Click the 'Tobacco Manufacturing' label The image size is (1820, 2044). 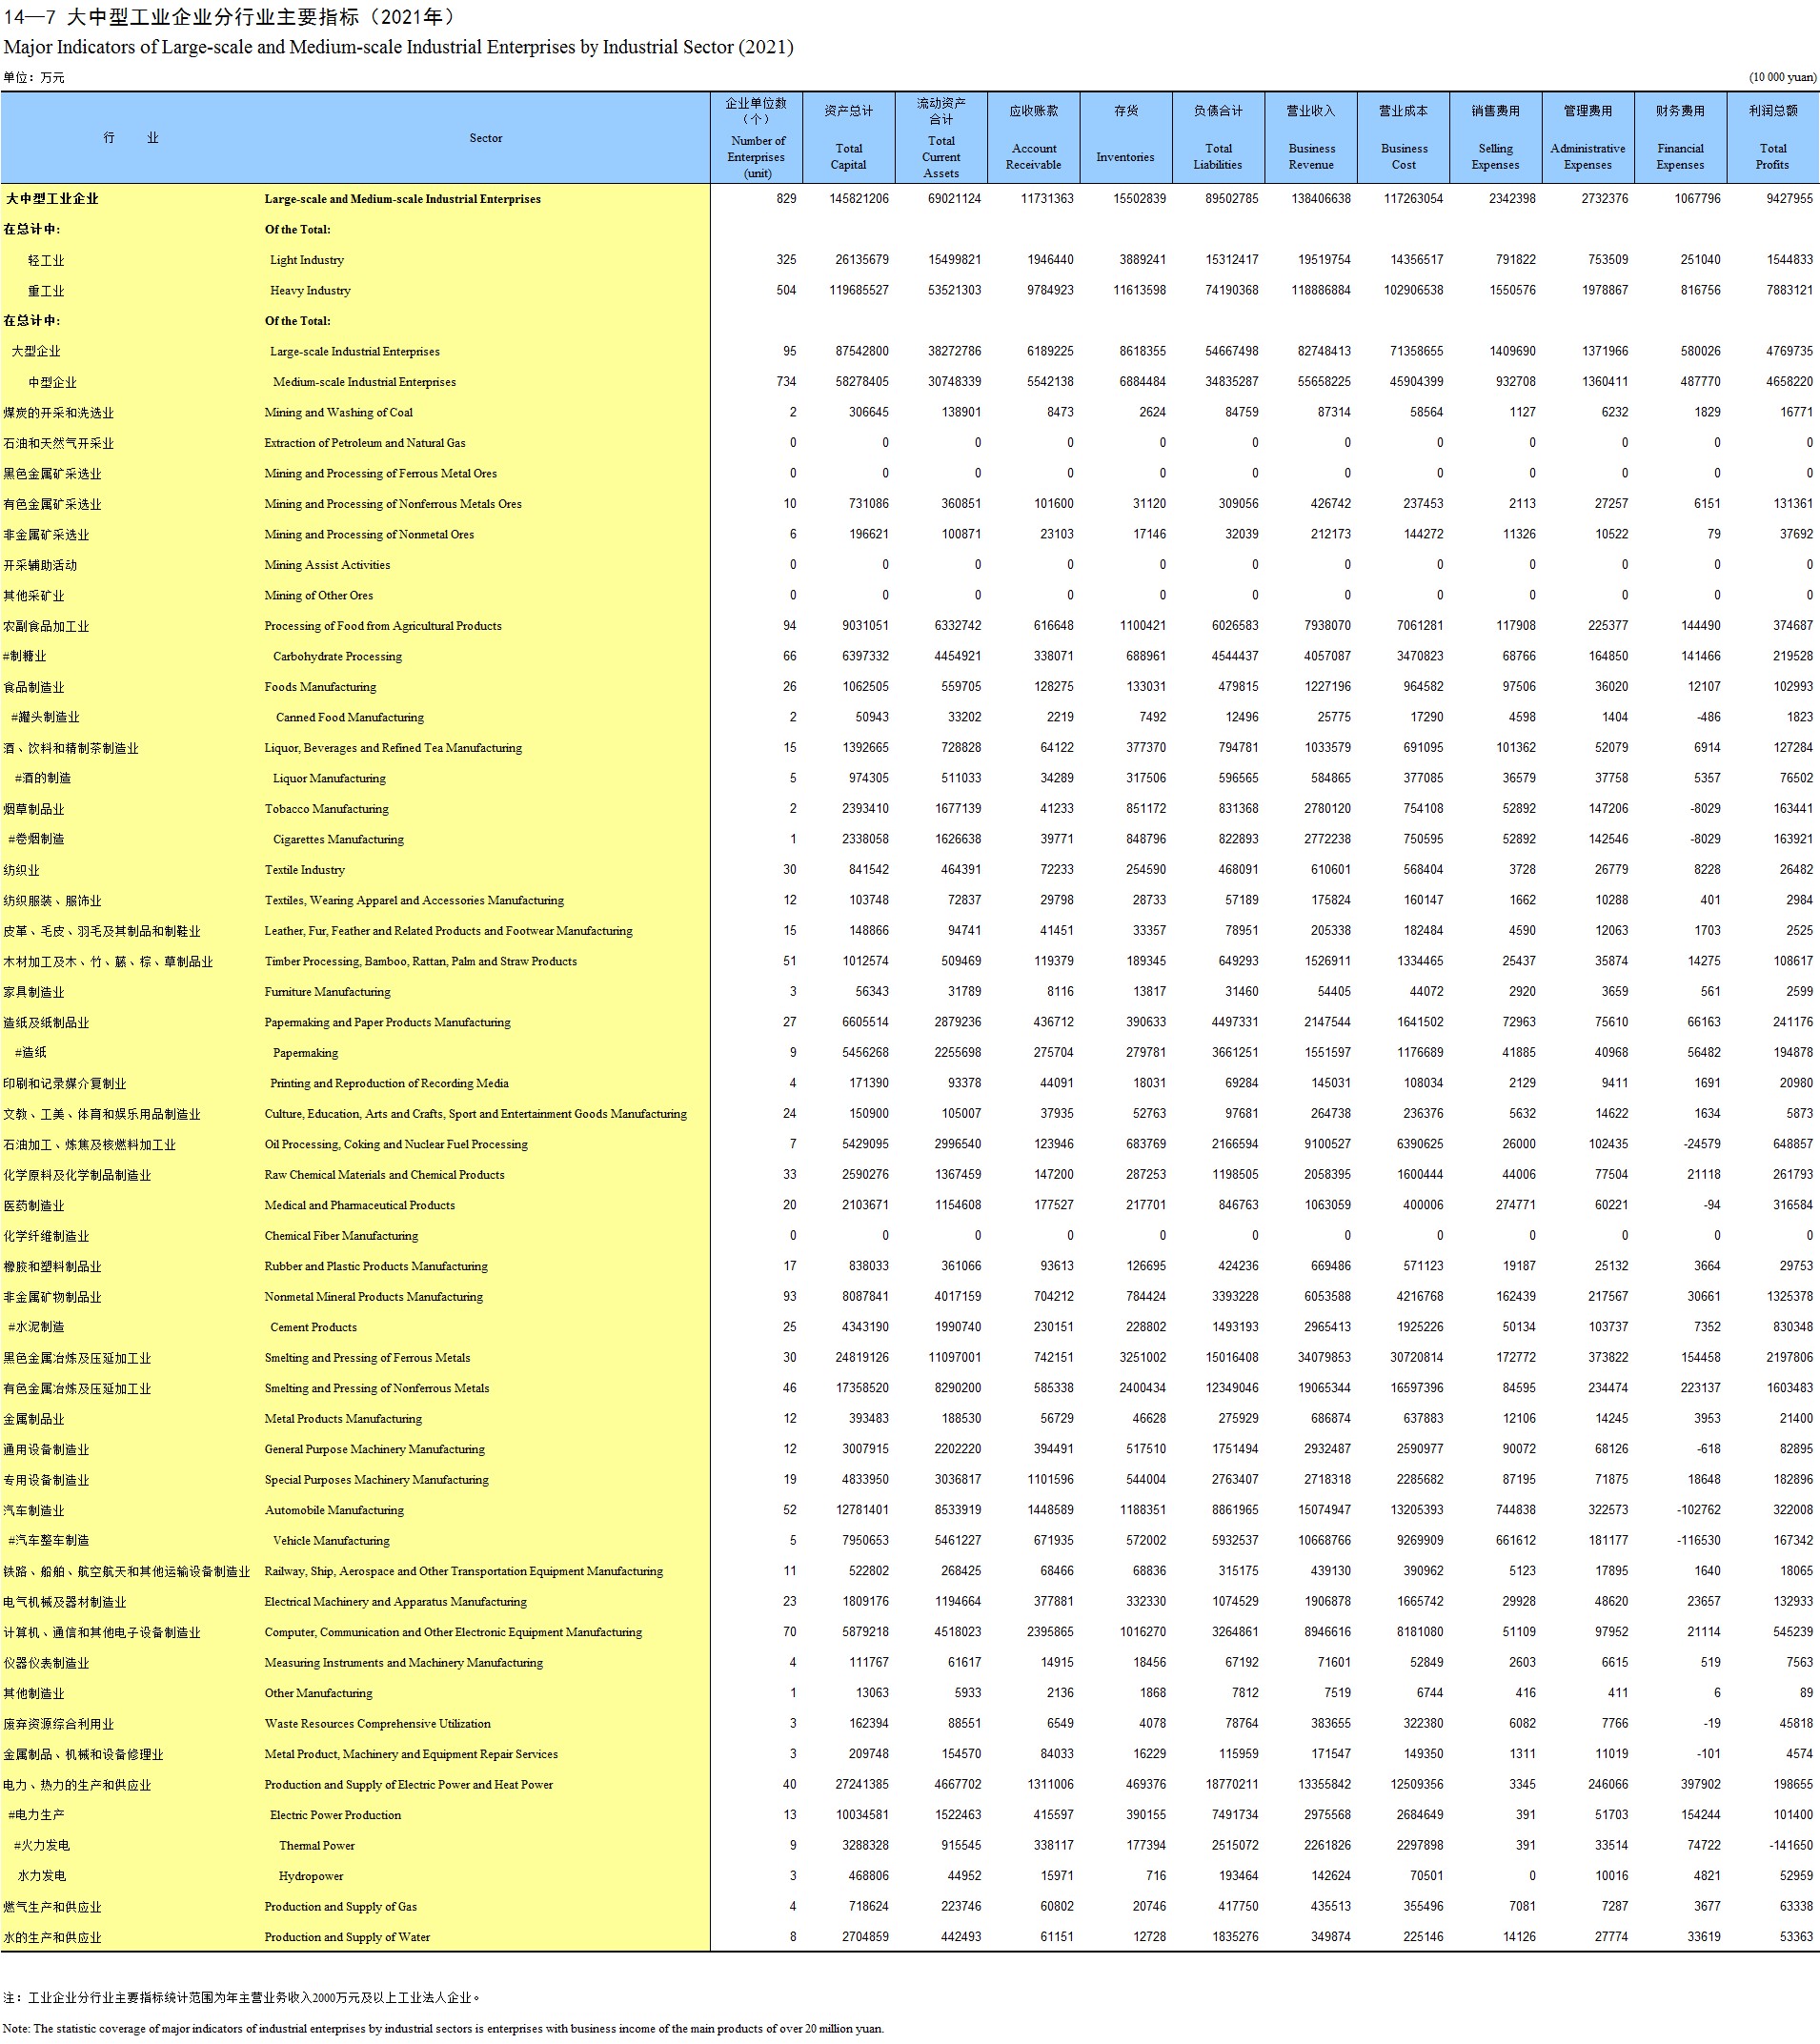pyautogui.click(x=326, y=809)
